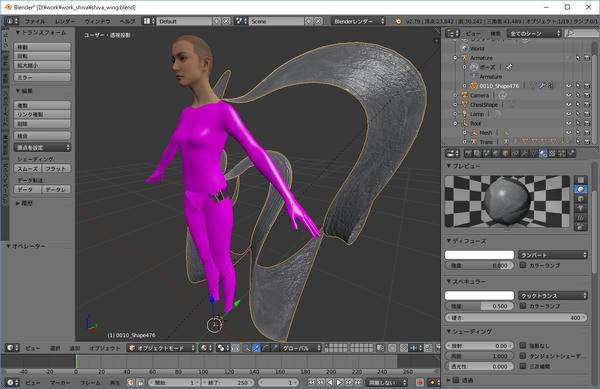The width and height of the screenshot is (600, 389).
Task: Click the Blender logo in info header
Action: point(398,21)
